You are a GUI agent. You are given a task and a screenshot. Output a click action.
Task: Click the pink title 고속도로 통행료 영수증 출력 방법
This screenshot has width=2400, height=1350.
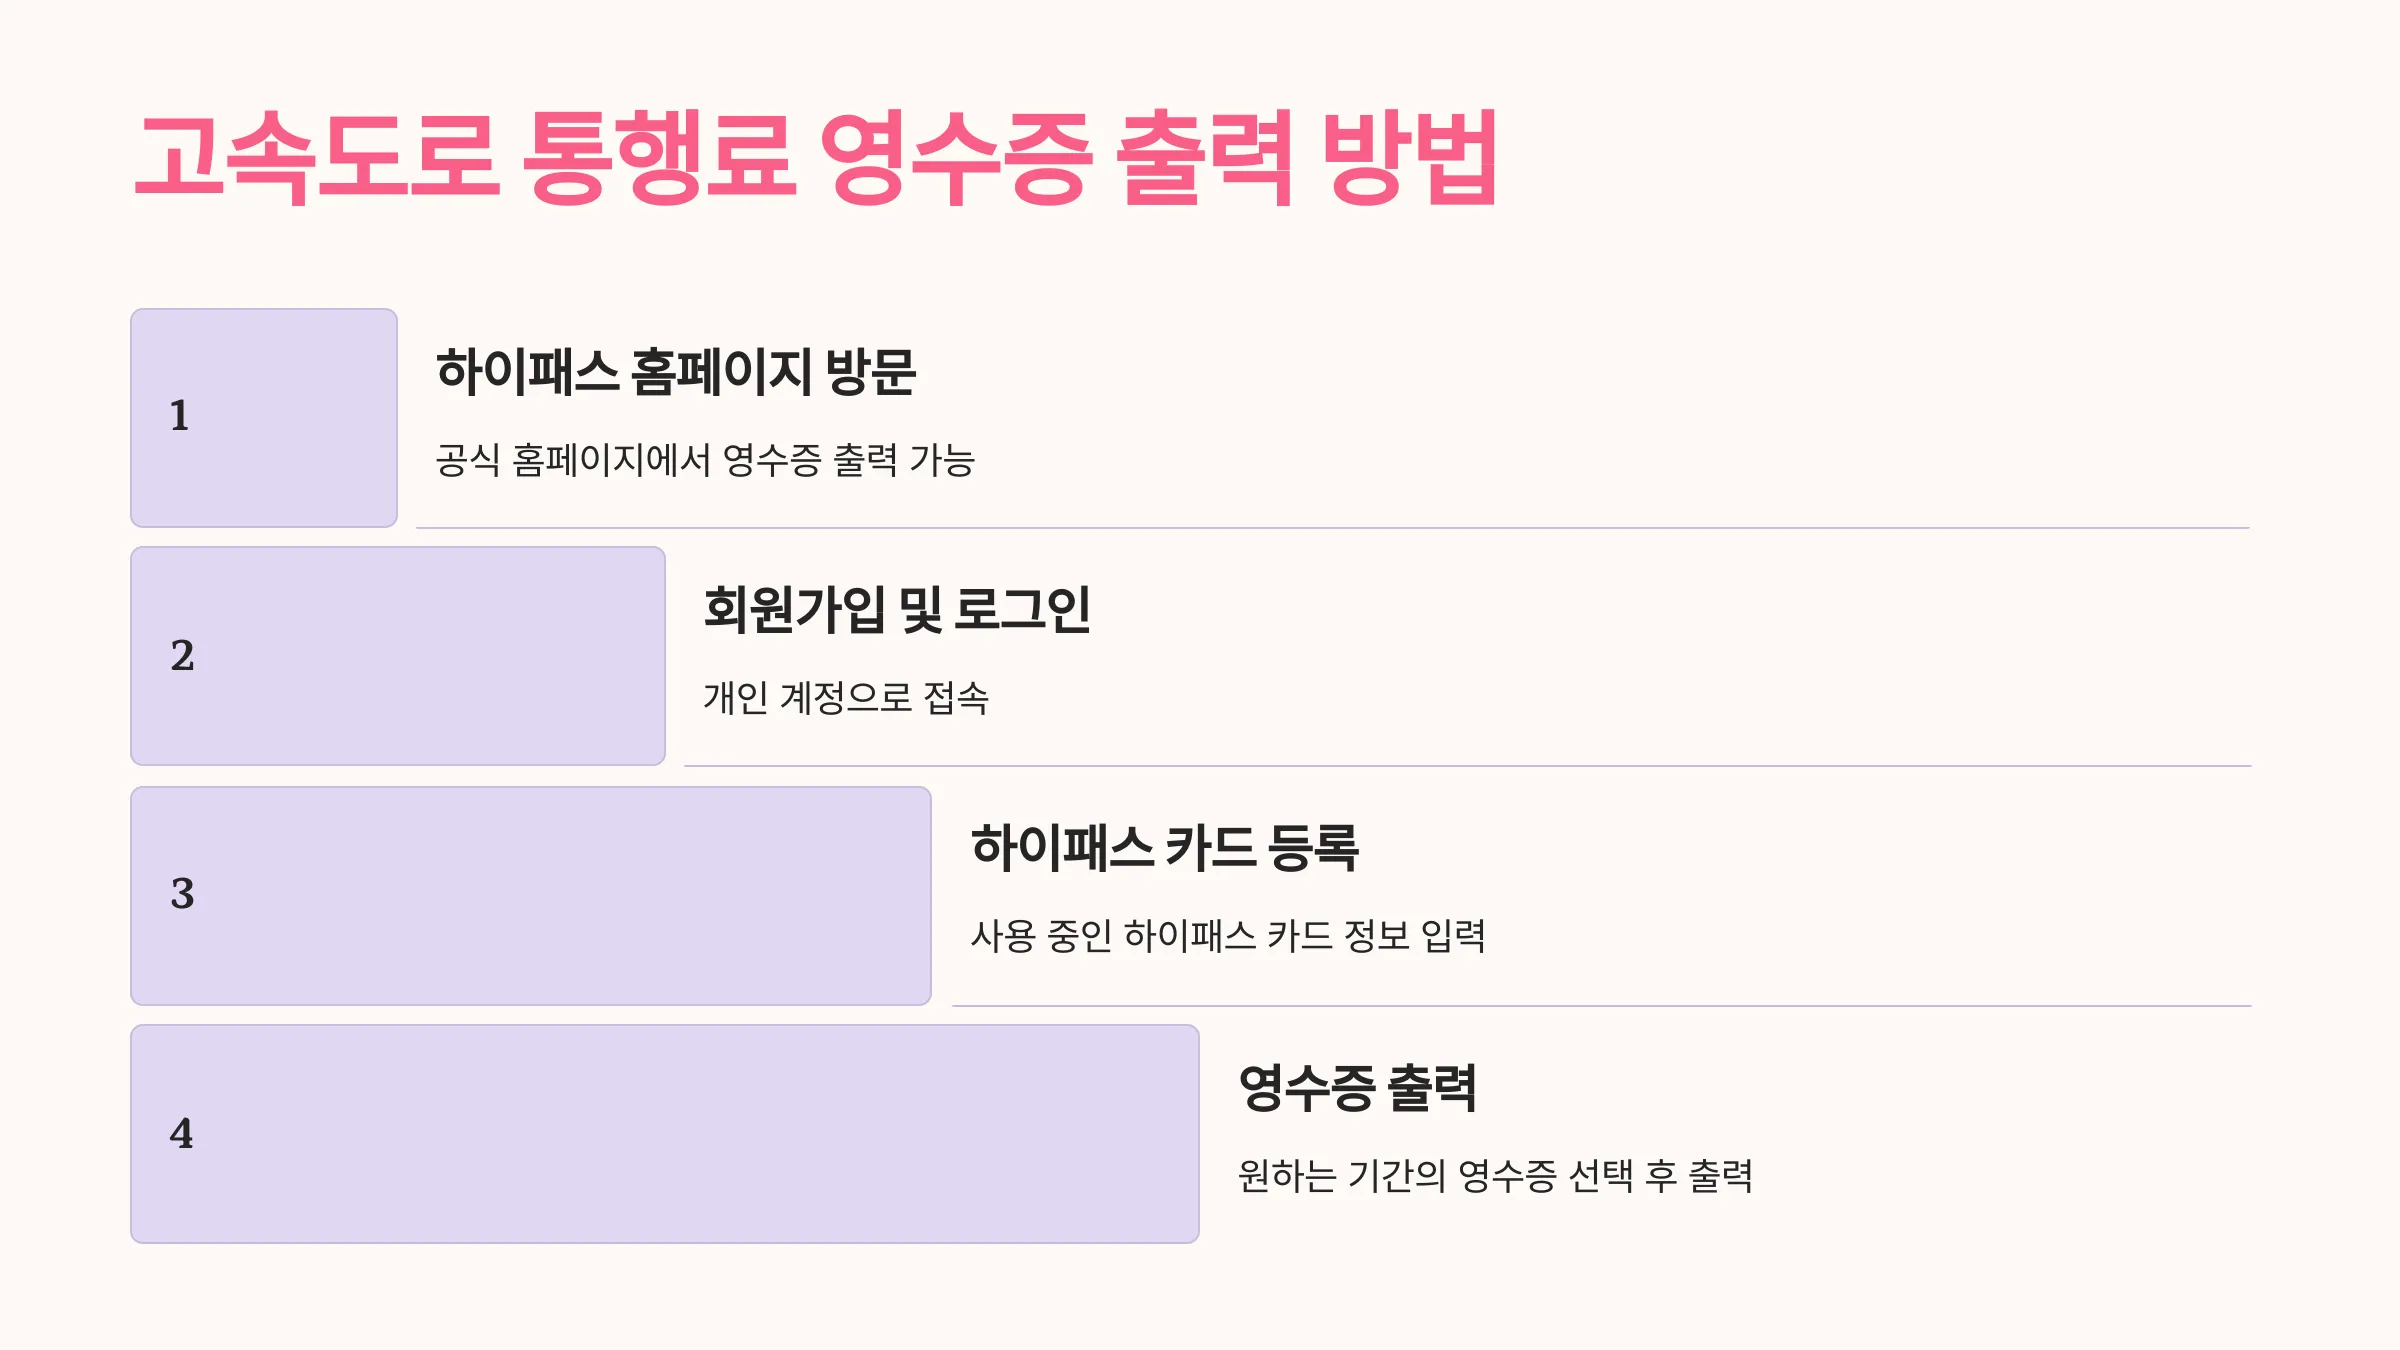[815, 158]
